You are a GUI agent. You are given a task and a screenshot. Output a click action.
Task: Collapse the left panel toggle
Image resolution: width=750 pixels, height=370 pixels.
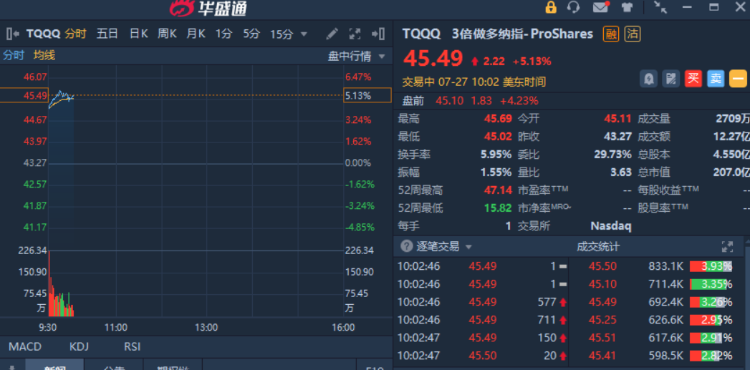pyautogui.click(x=13, y=34)
